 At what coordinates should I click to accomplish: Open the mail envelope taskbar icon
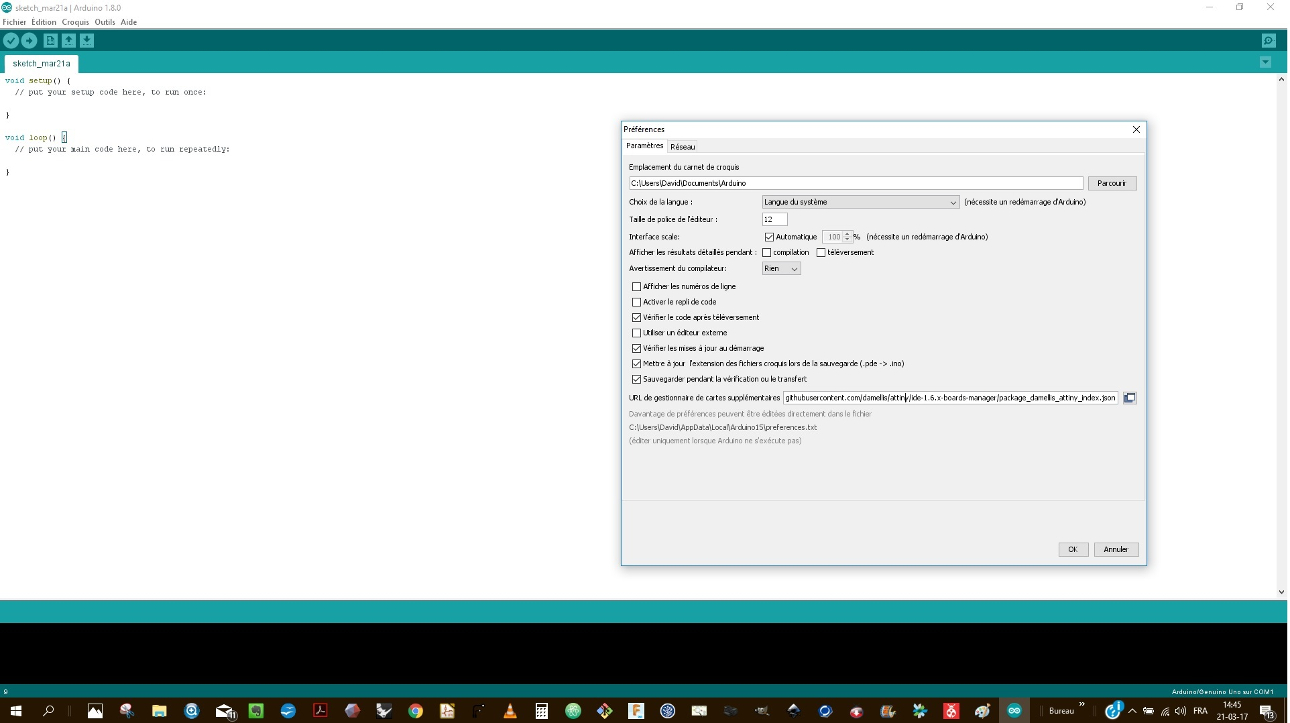[224, 711]
